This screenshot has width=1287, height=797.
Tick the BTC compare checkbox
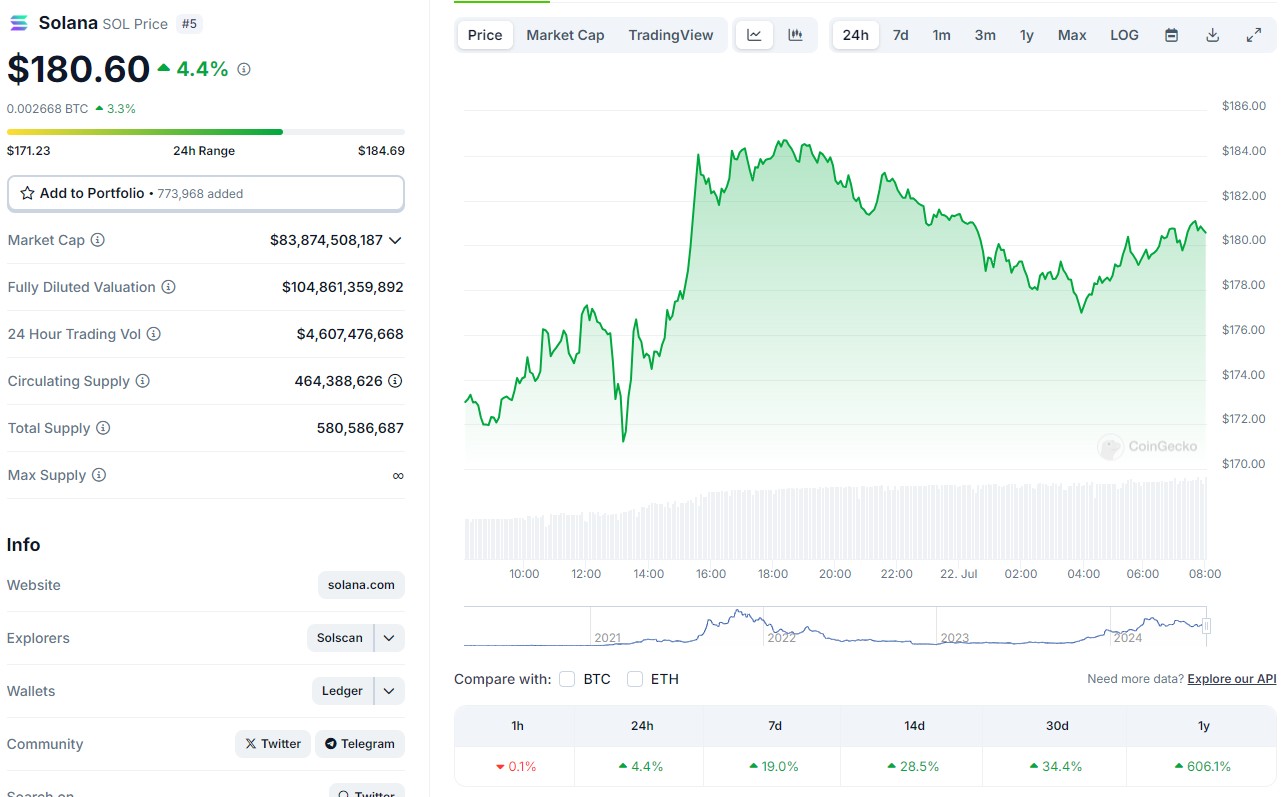(567, 679)
